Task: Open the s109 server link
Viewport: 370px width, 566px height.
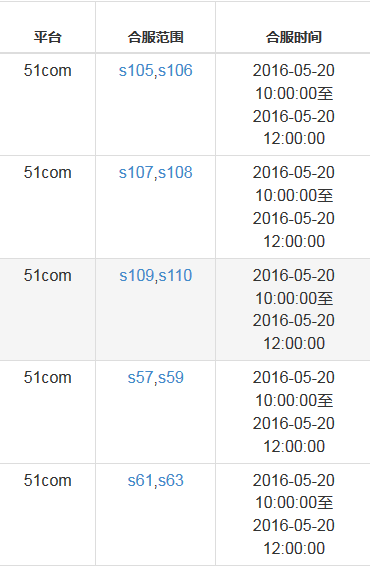Action: (x=136, y=275)
